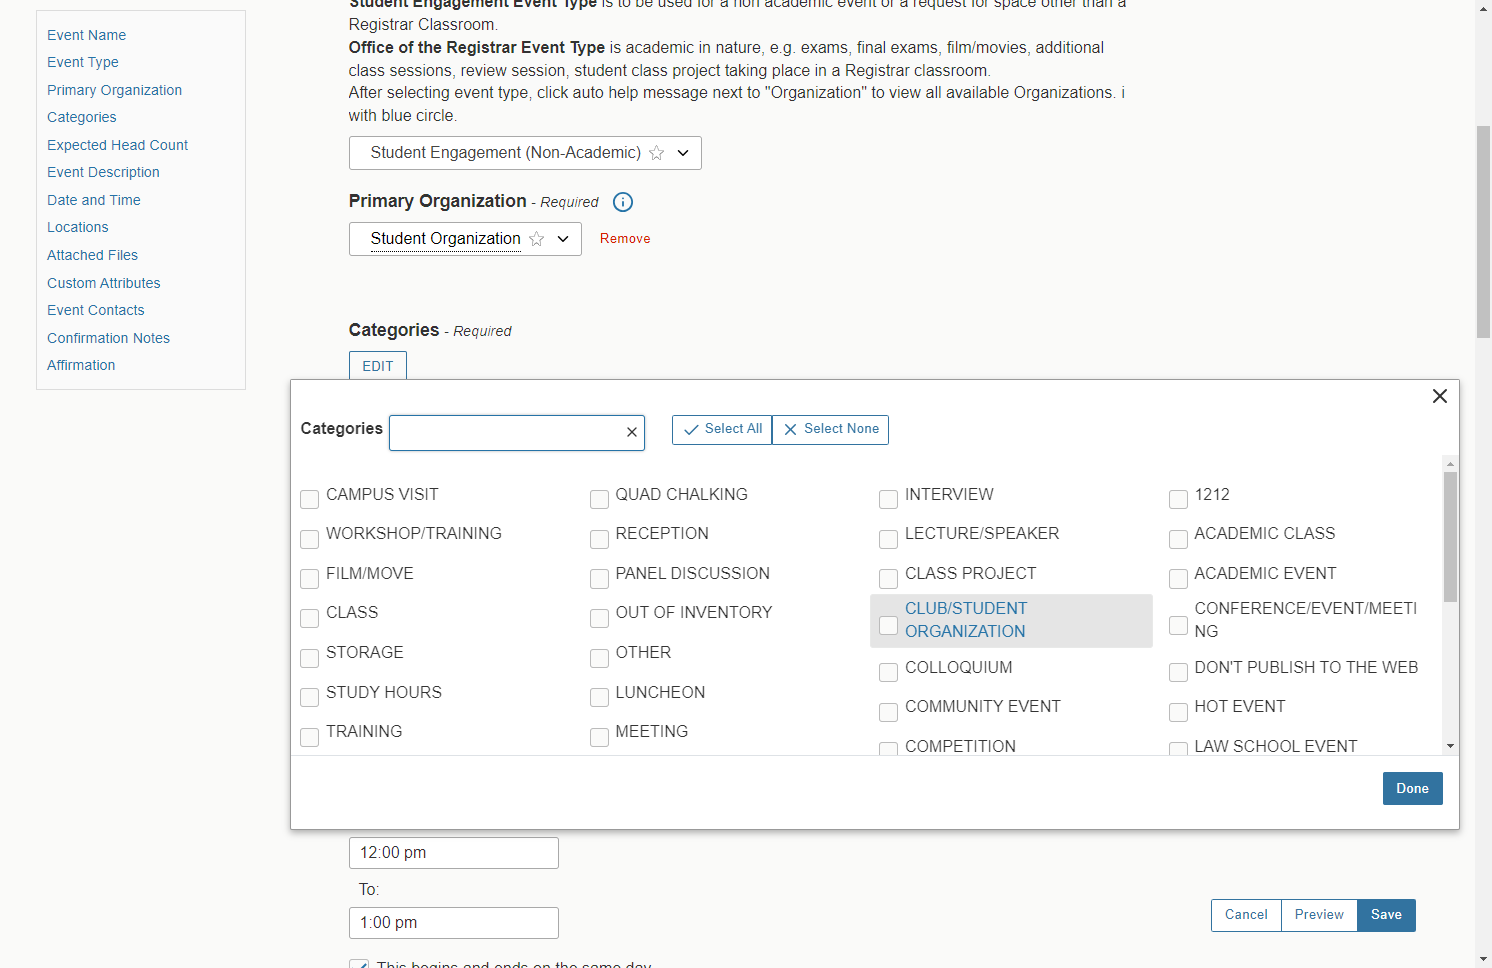Remove the primary organization via Remove link

click(625, 239)
